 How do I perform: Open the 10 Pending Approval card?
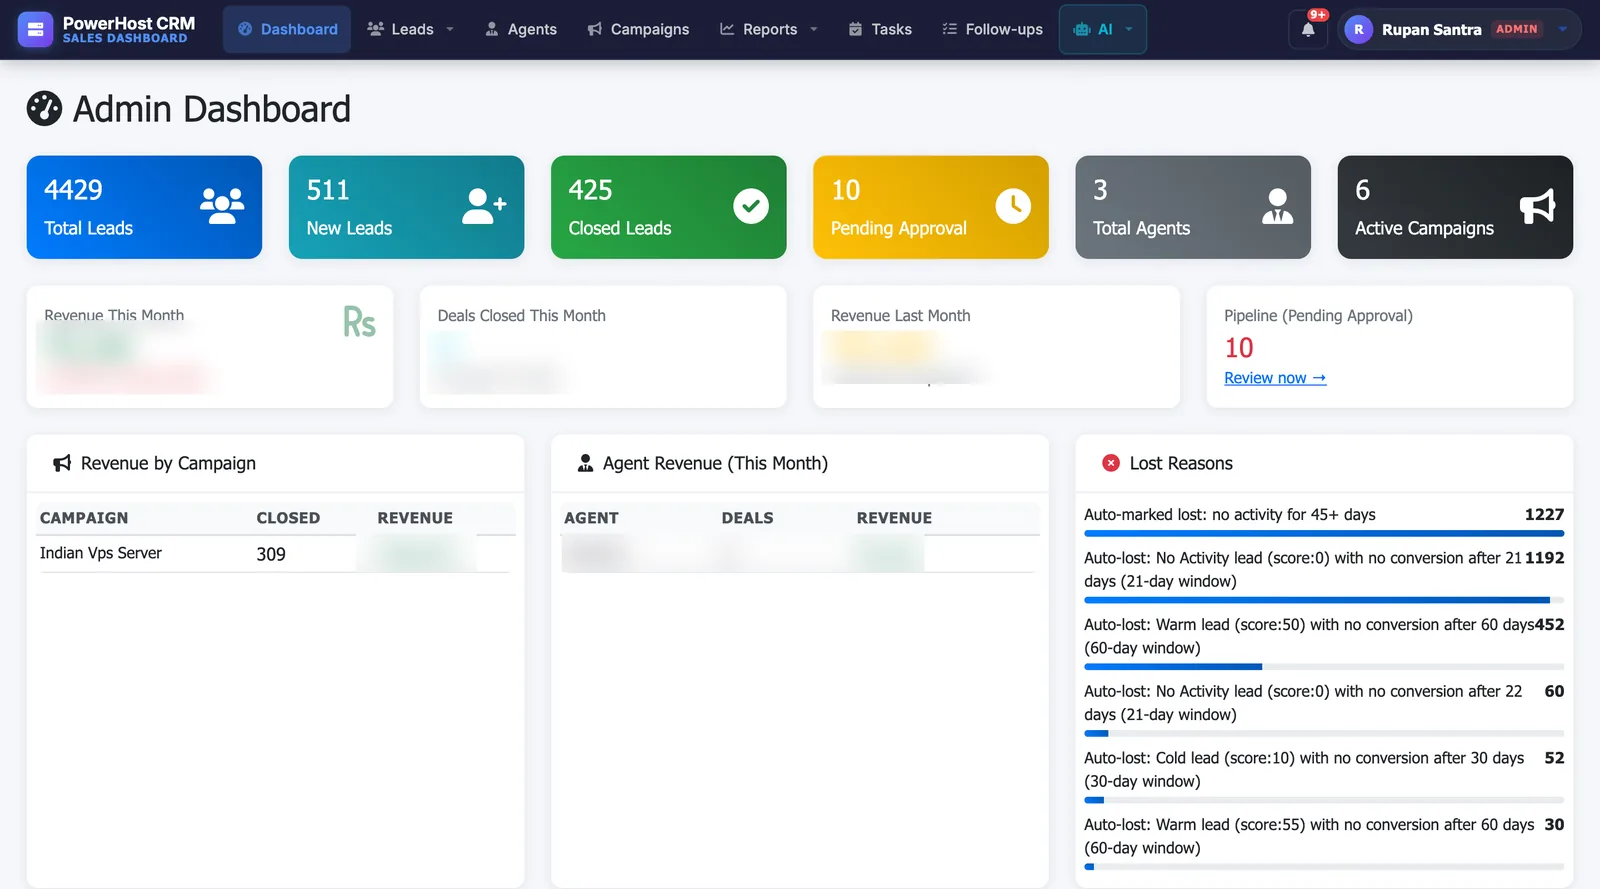point(931,207)
